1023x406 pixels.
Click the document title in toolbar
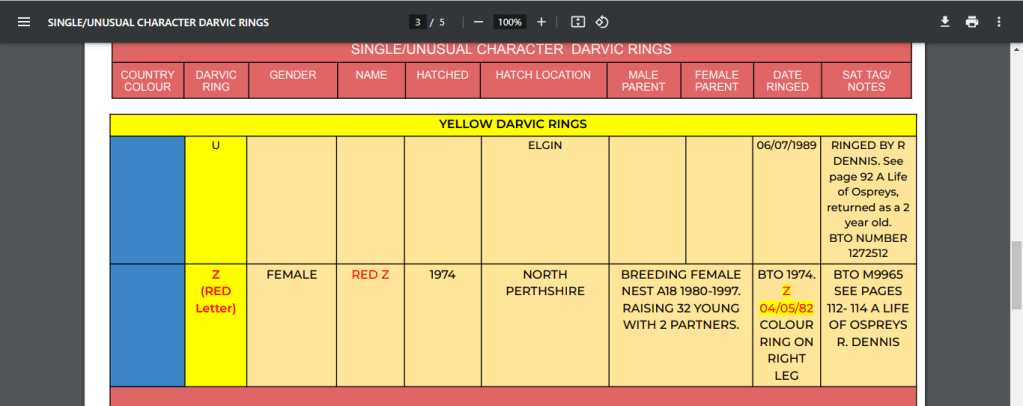click(x=158, y=22)
